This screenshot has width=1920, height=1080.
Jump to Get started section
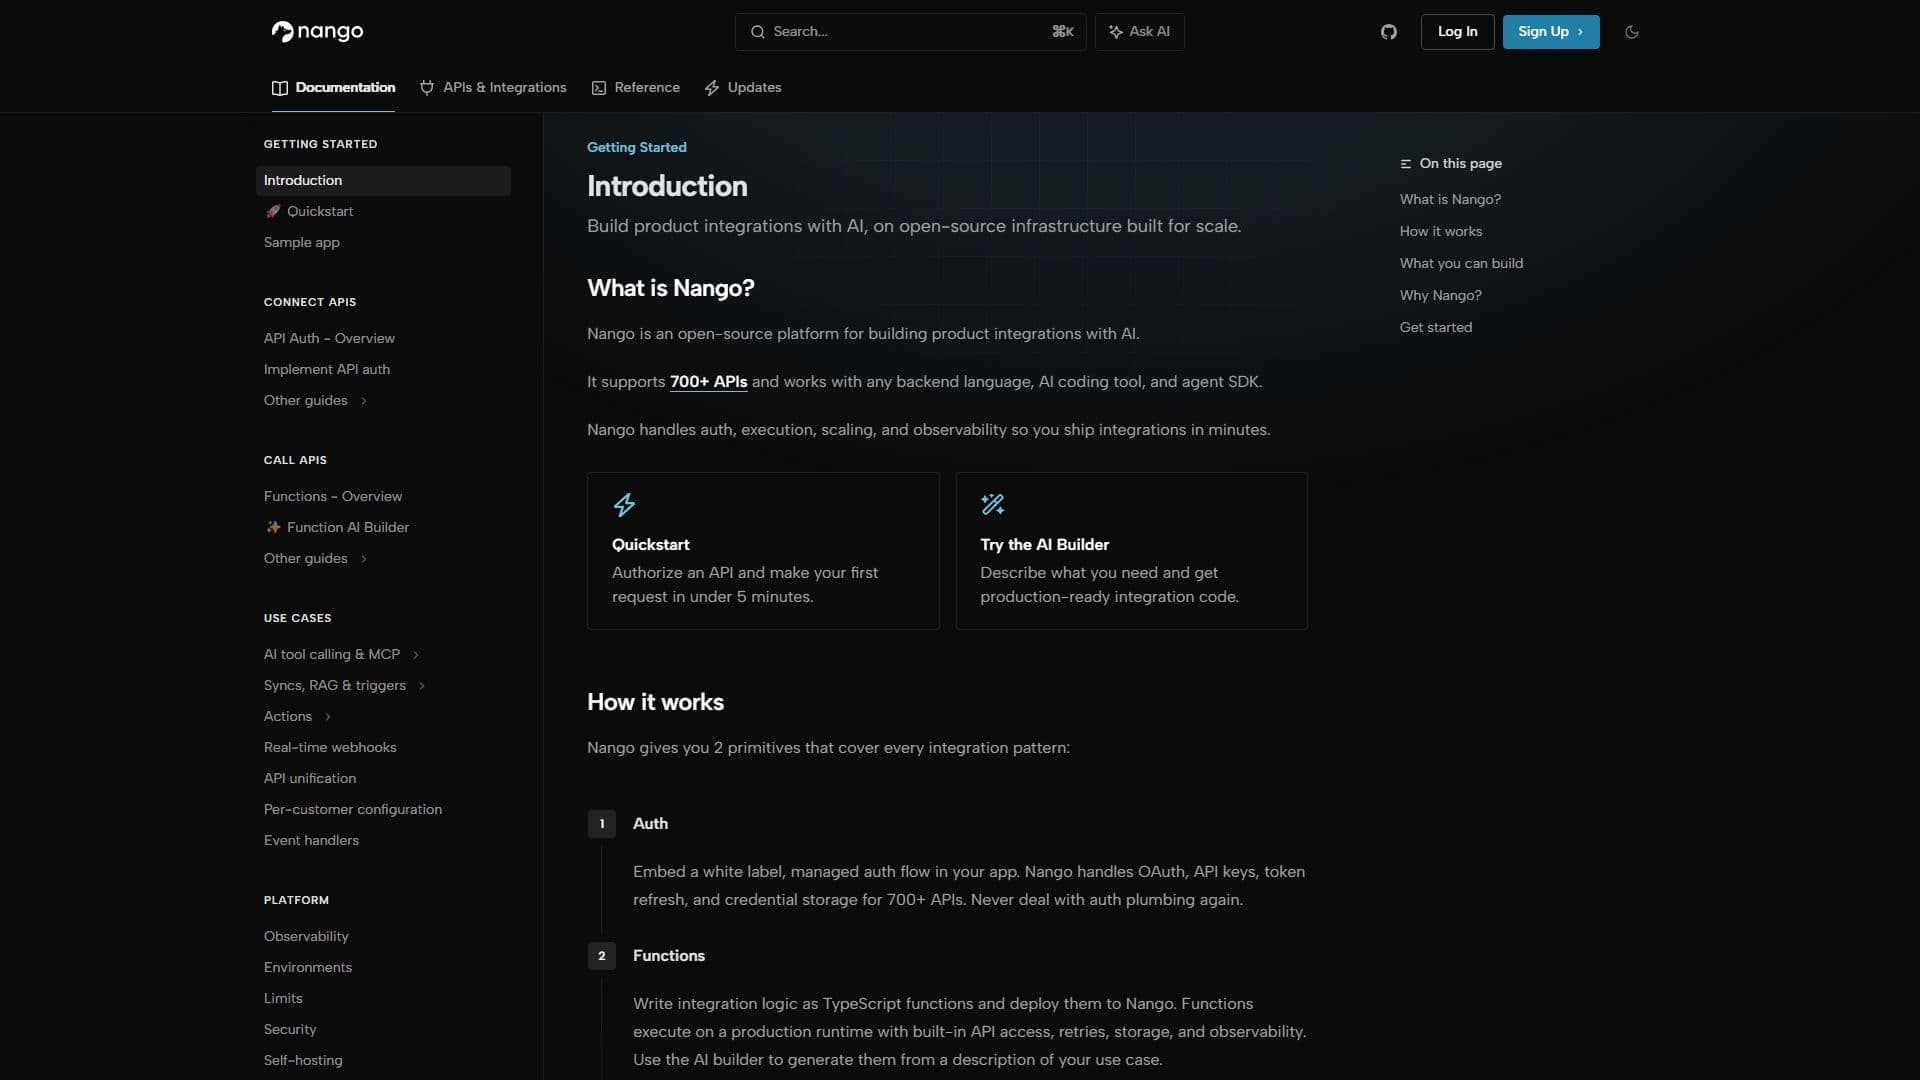pyautogui.click(x=1436, y=327)
